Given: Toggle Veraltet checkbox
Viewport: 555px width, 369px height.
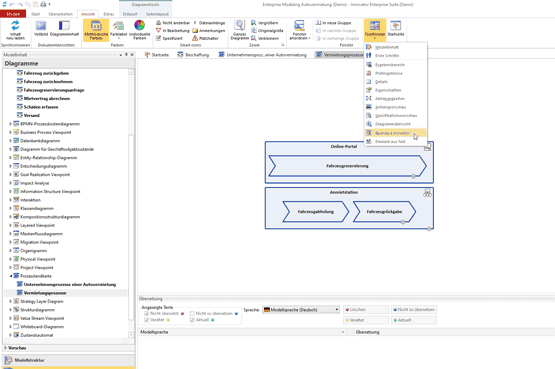Looking at the screenshot, I should [147, 320].
